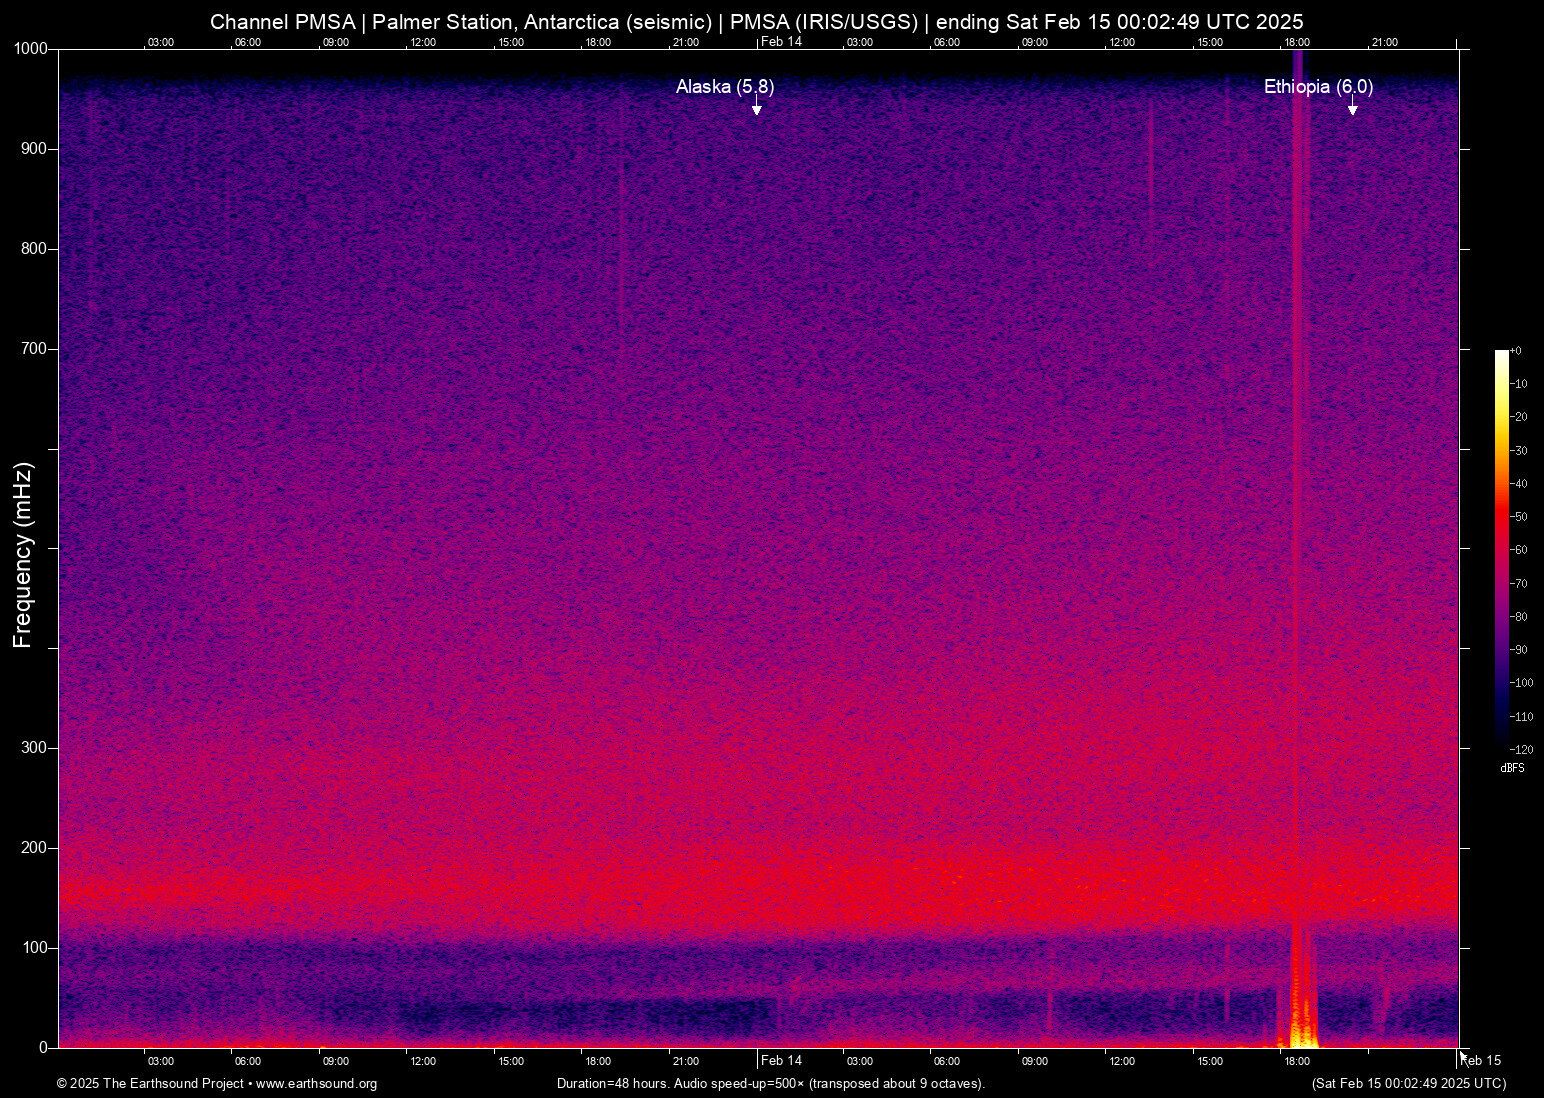The height and width of the screenshot is (1098, 1544).
Task: Click the copyright Earthsound Project text
Action: click(x=150, y=1084)
